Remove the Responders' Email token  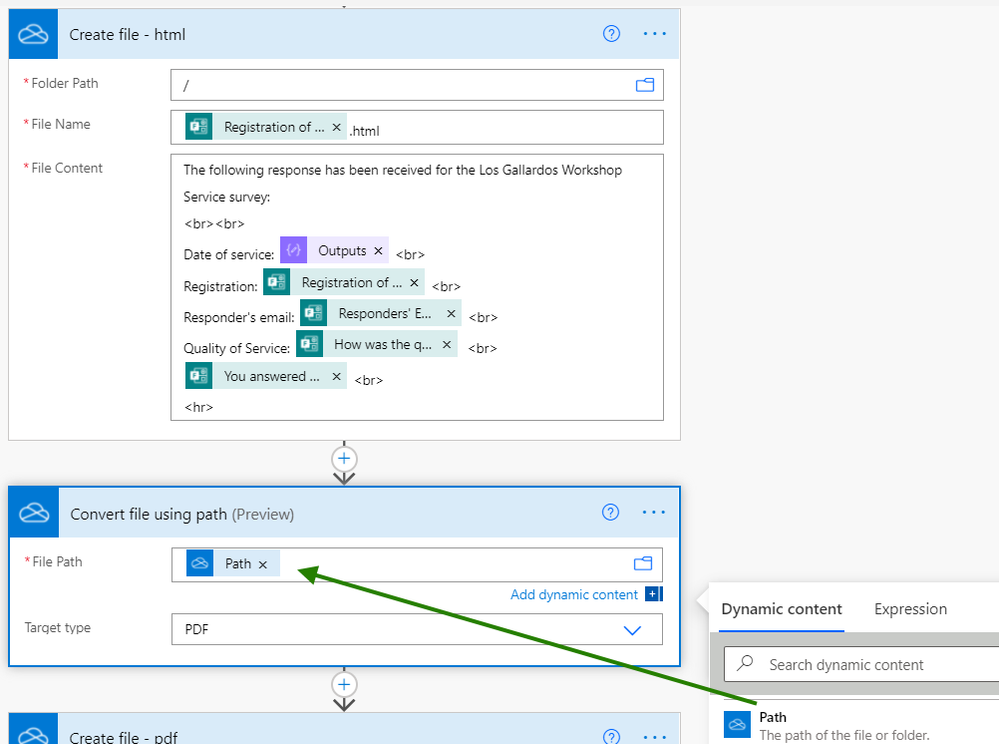[451, 313]
